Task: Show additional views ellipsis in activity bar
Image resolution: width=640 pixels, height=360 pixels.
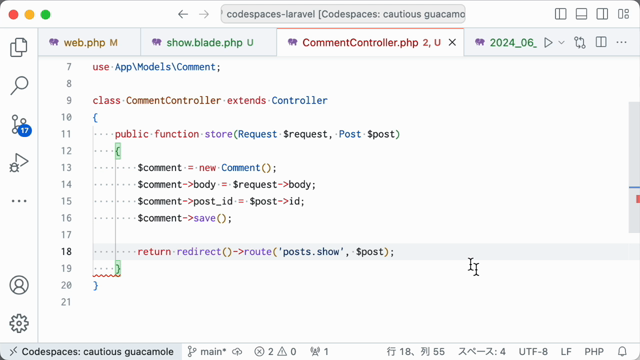Action: (19, 201)
